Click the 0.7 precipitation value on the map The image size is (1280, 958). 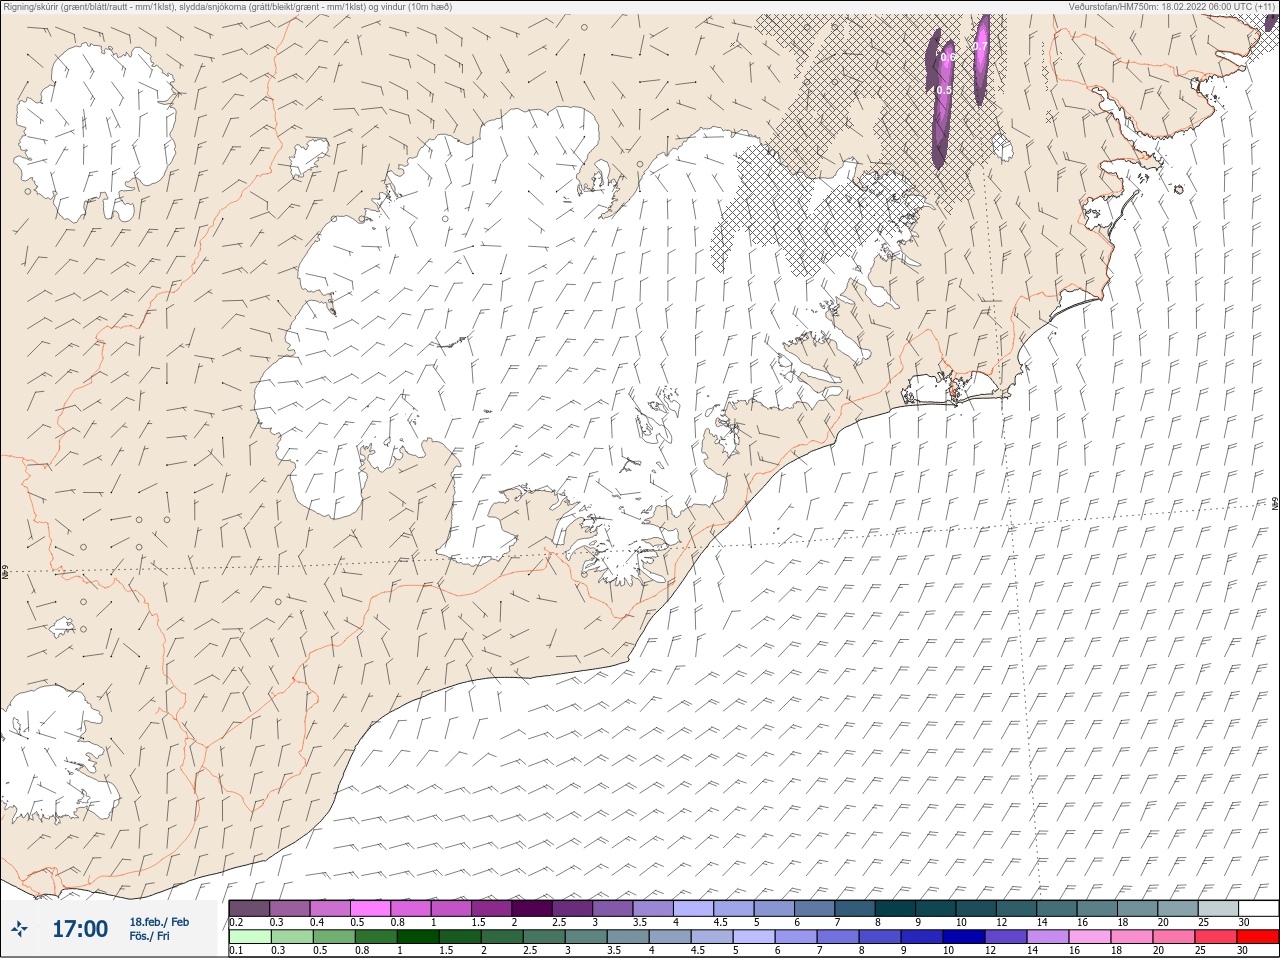tap(980, 46)
